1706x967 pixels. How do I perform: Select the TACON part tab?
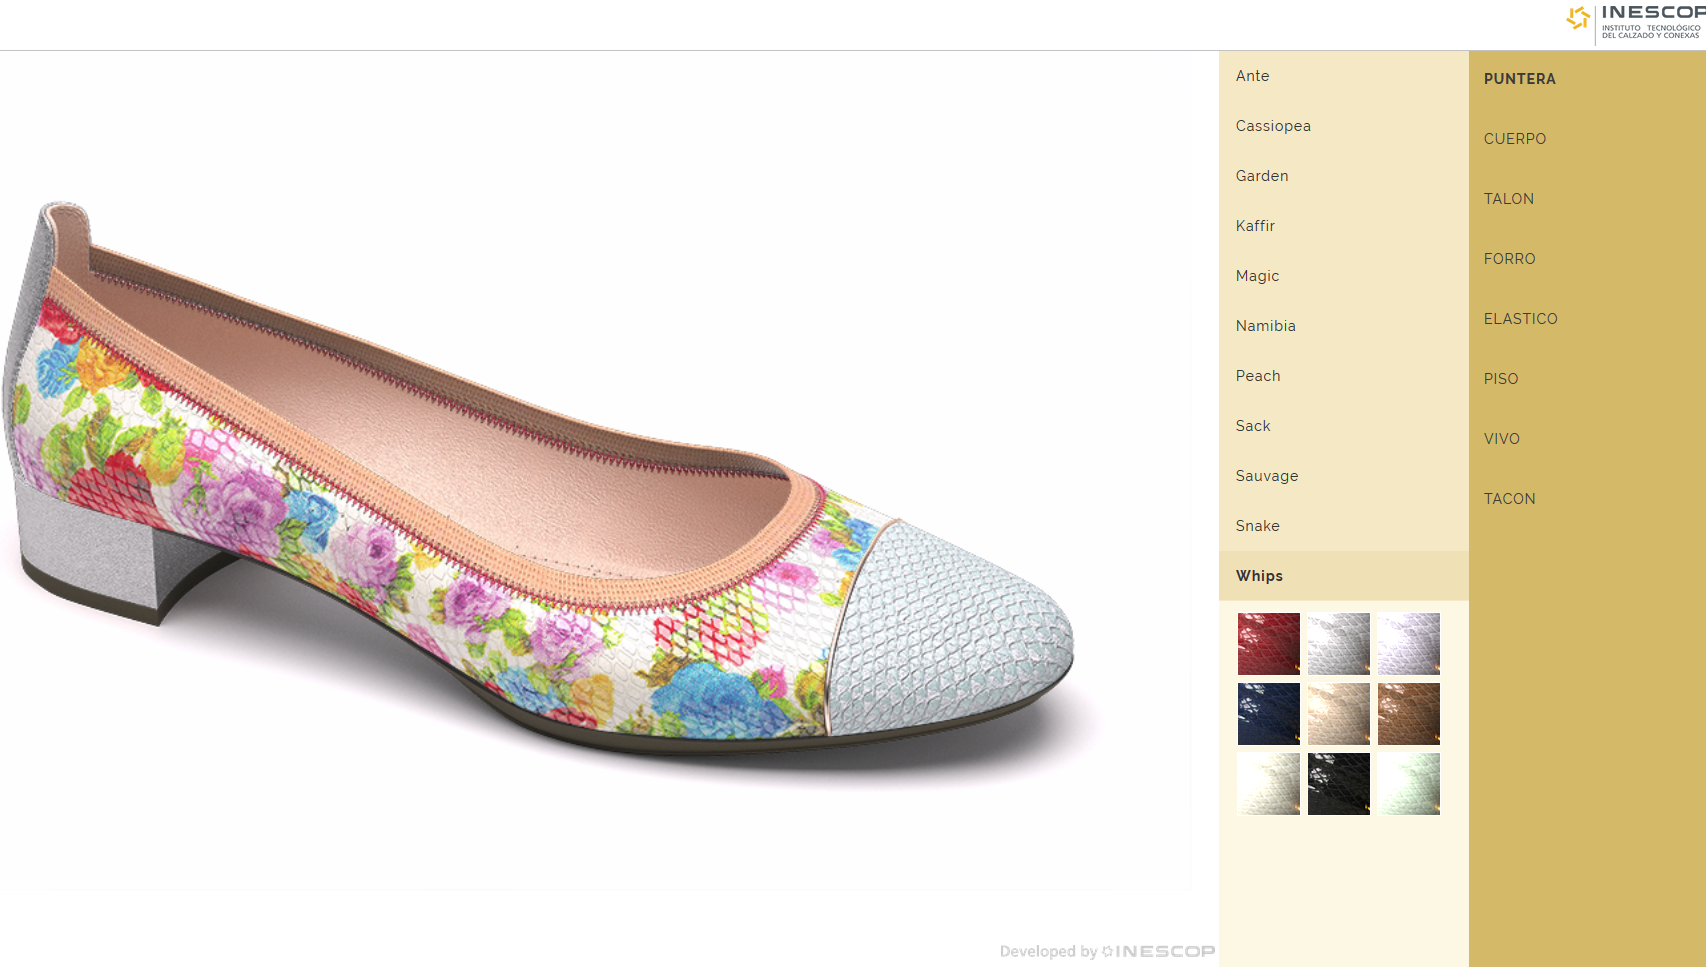(1509, 499)
